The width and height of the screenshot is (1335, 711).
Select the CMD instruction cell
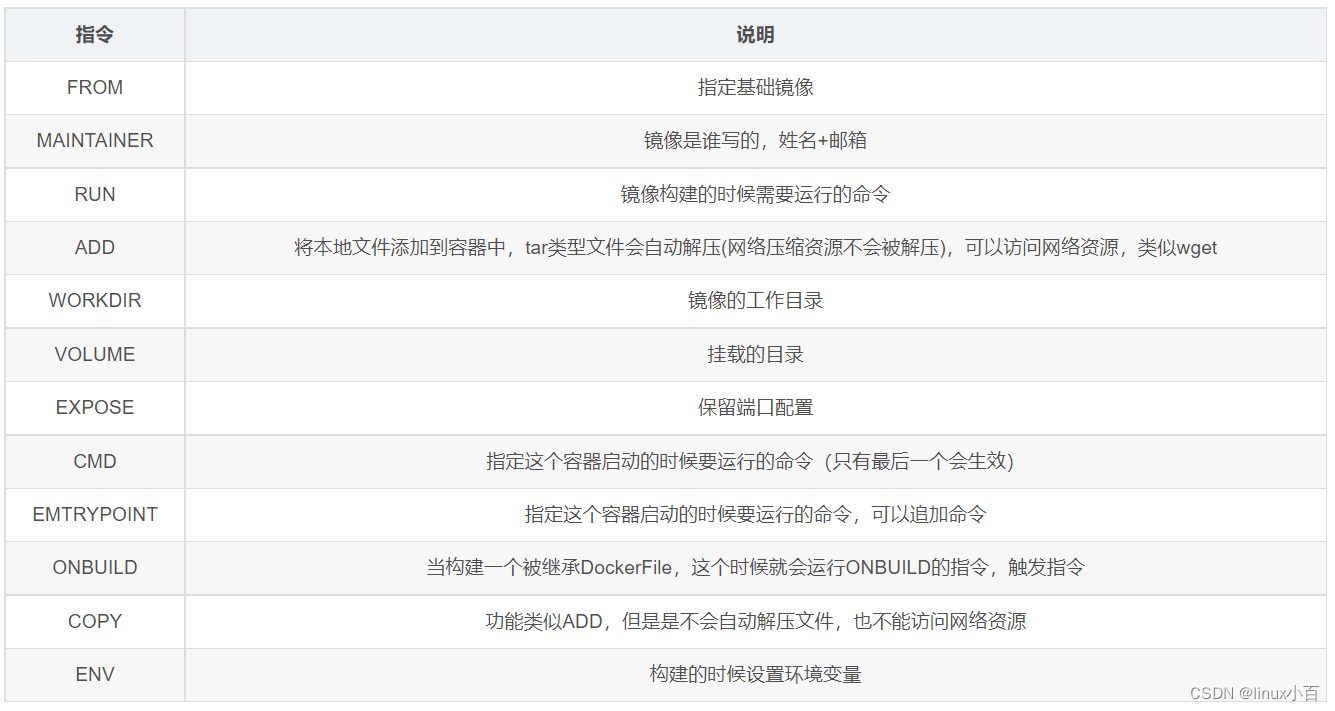pyautogui.click(x=96, y=461)
